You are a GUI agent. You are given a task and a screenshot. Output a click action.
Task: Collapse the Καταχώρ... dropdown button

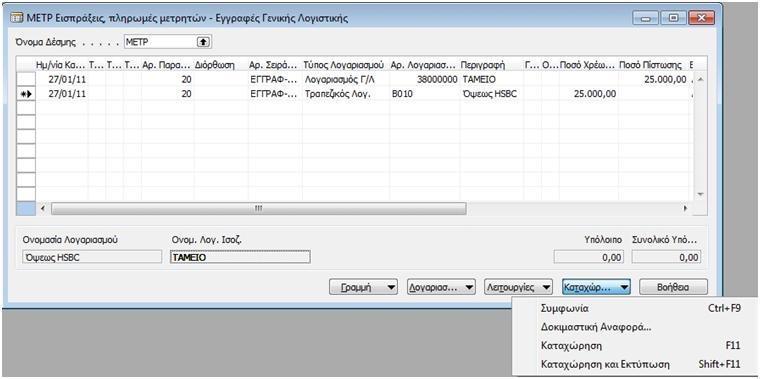(x=596, y=287)
